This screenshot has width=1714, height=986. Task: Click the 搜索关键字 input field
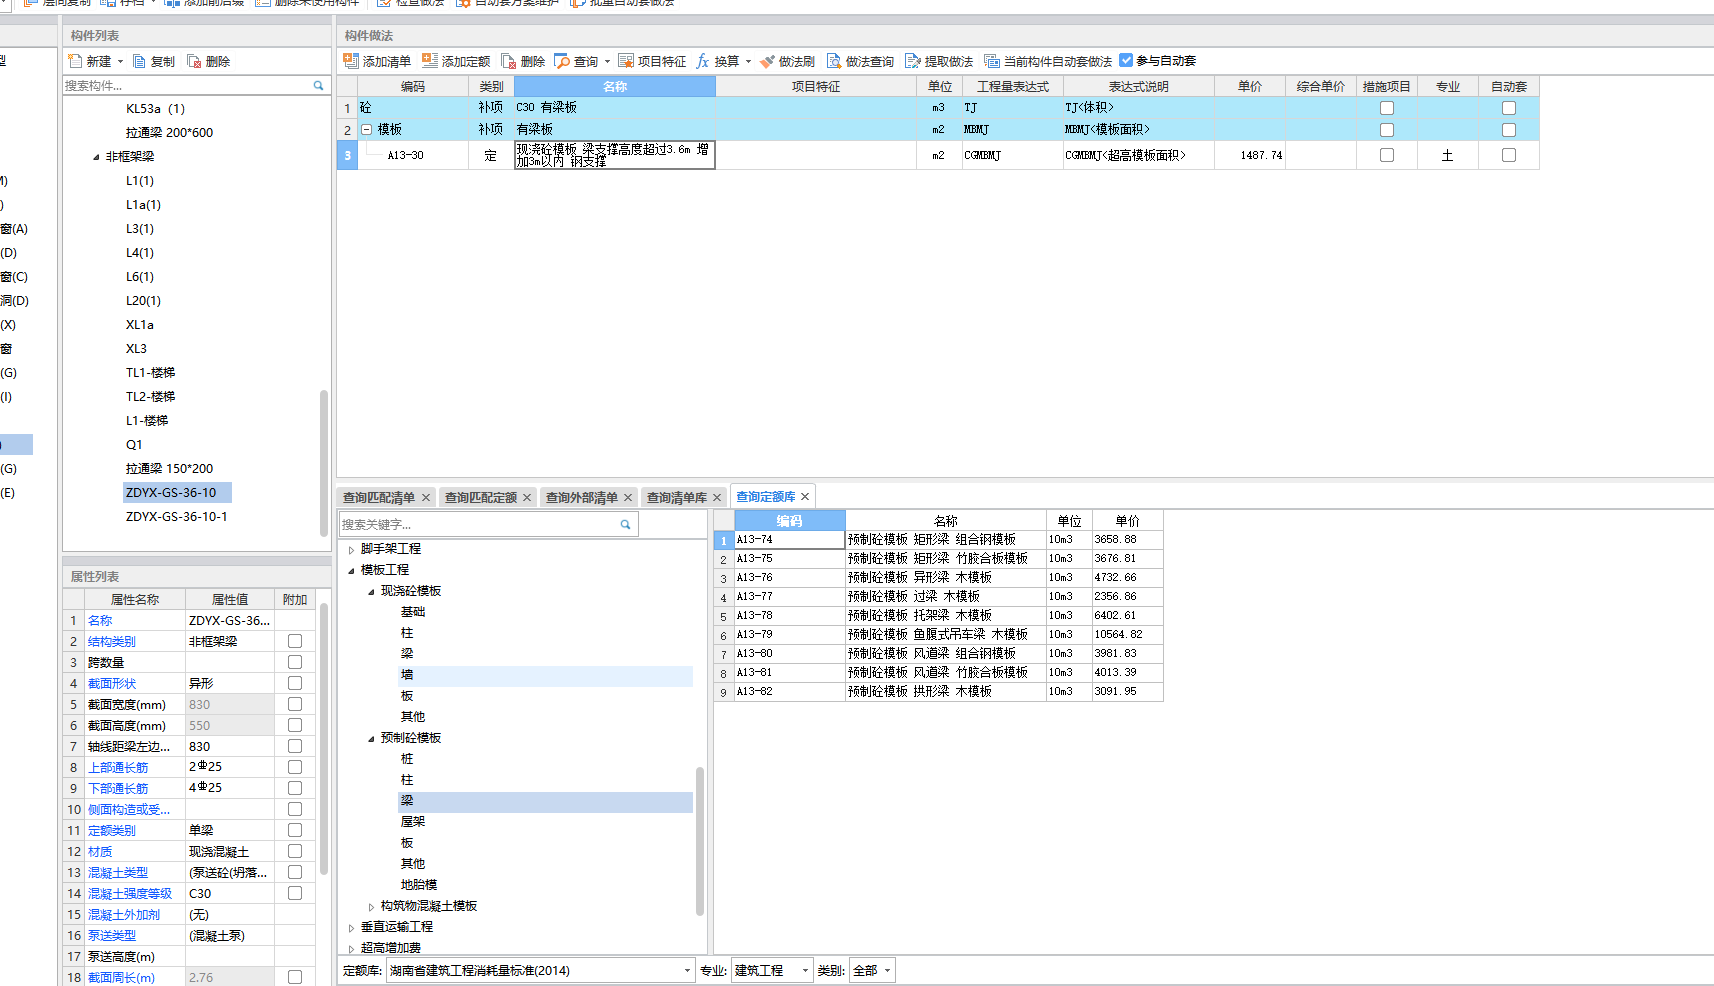click(478, 524)
